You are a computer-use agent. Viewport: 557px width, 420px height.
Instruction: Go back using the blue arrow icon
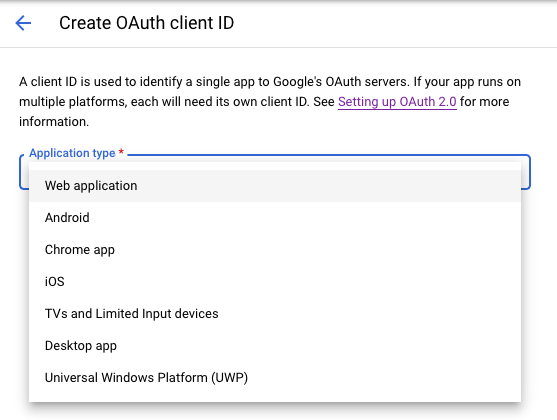(x=23, y=23)
